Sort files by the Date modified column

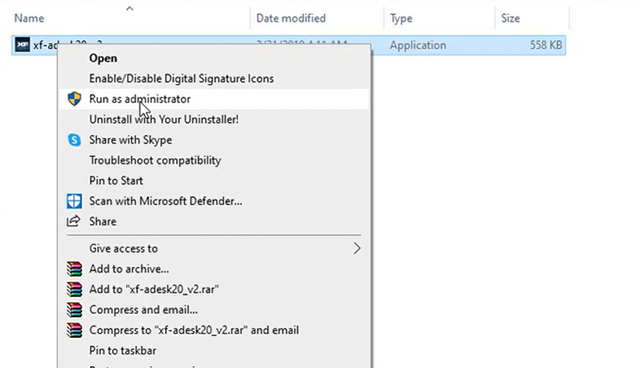click(291, 18)
